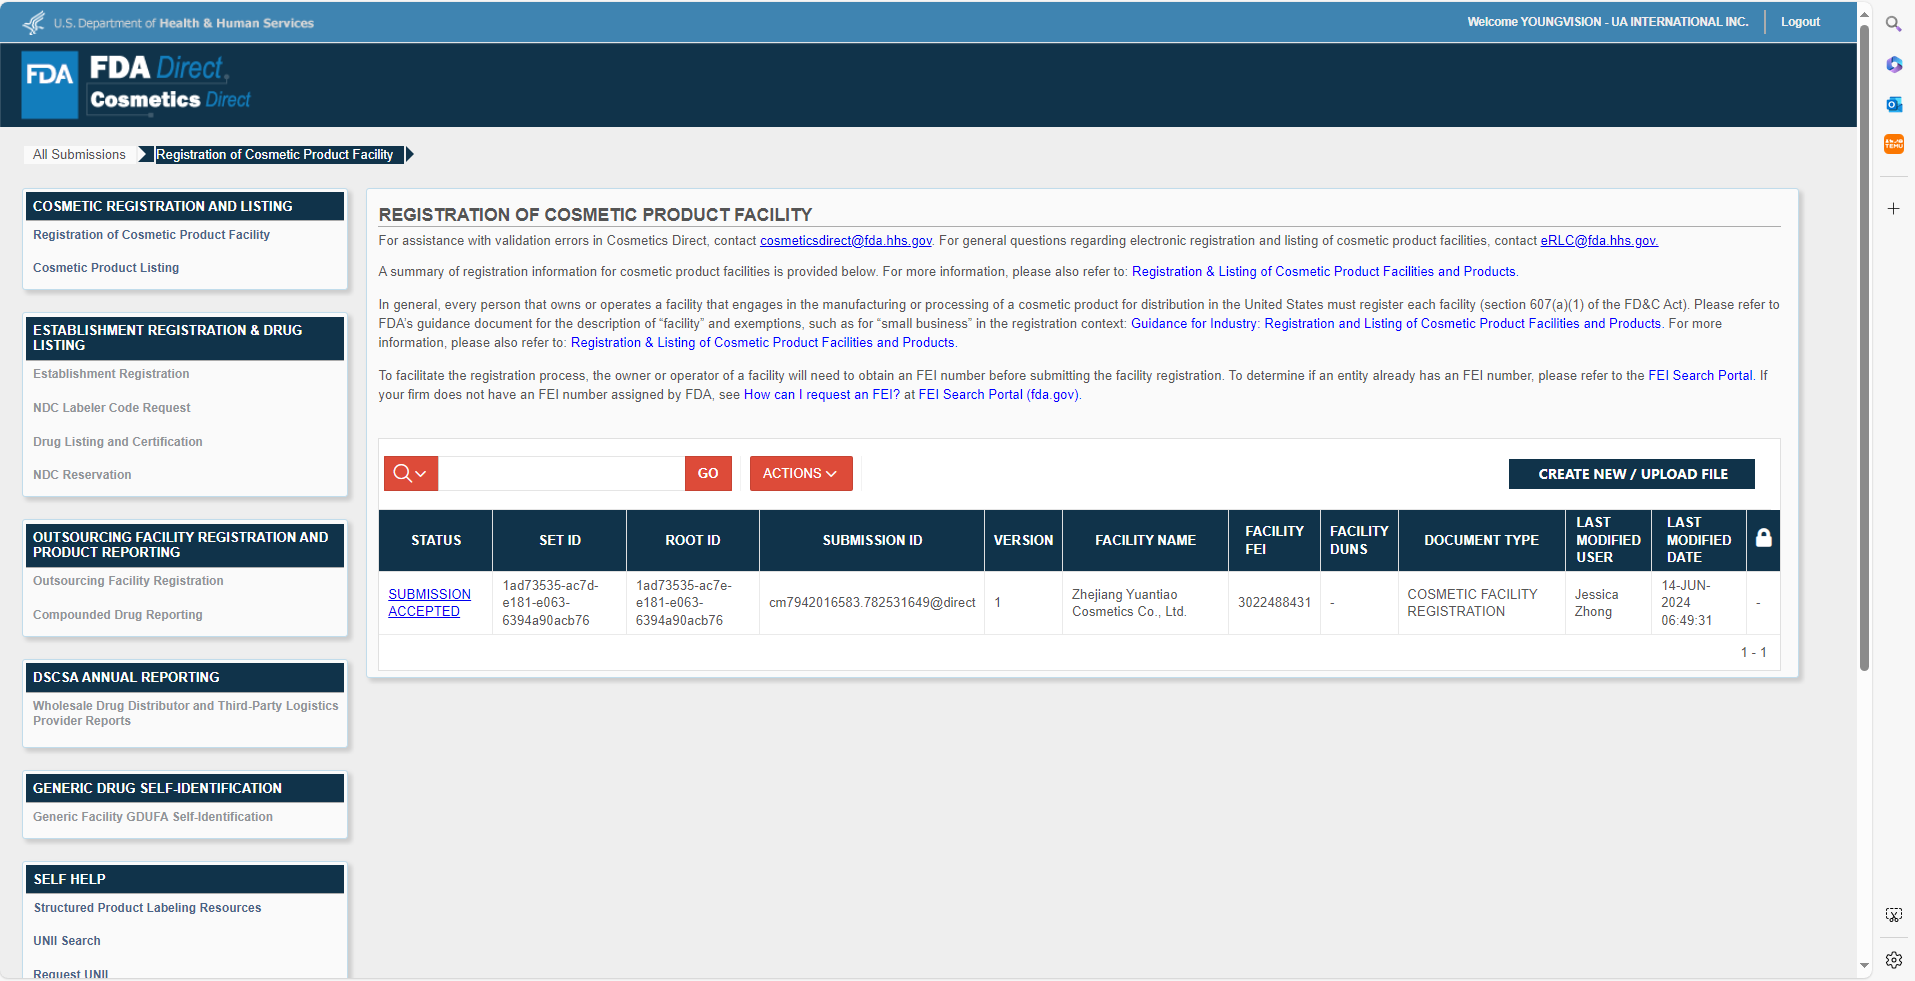Sort by FACILITY NAME column header
The width and height of the screenshot is (1915, 981).
pyautogui.click(x=1145, y=541)
